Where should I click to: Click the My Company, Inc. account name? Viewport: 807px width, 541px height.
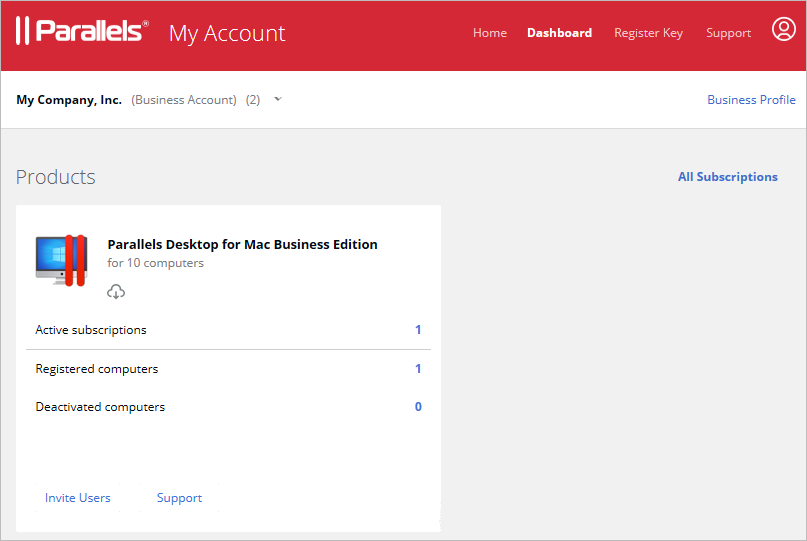(x=69, y=99)
